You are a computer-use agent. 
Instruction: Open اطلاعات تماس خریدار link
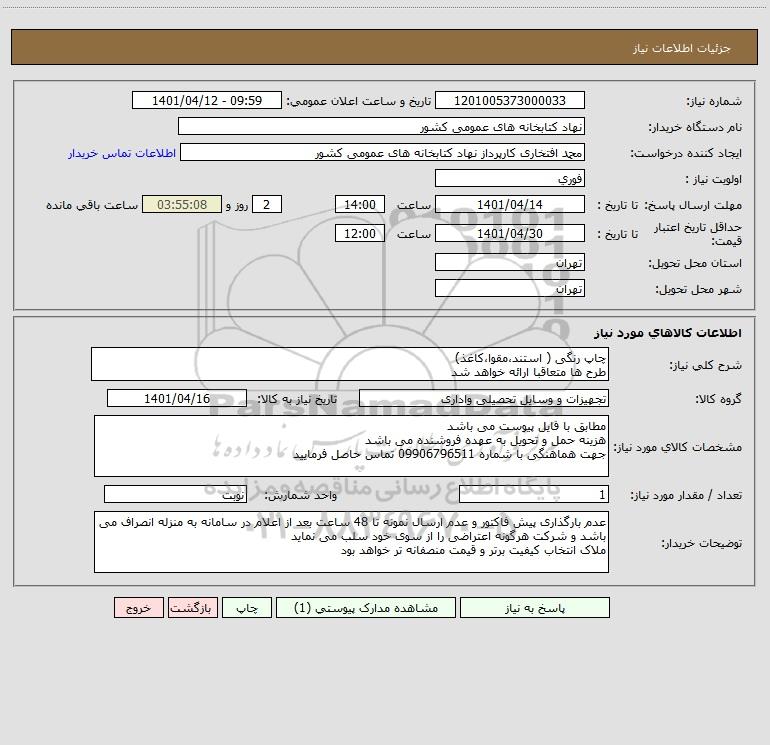point(122,153)
